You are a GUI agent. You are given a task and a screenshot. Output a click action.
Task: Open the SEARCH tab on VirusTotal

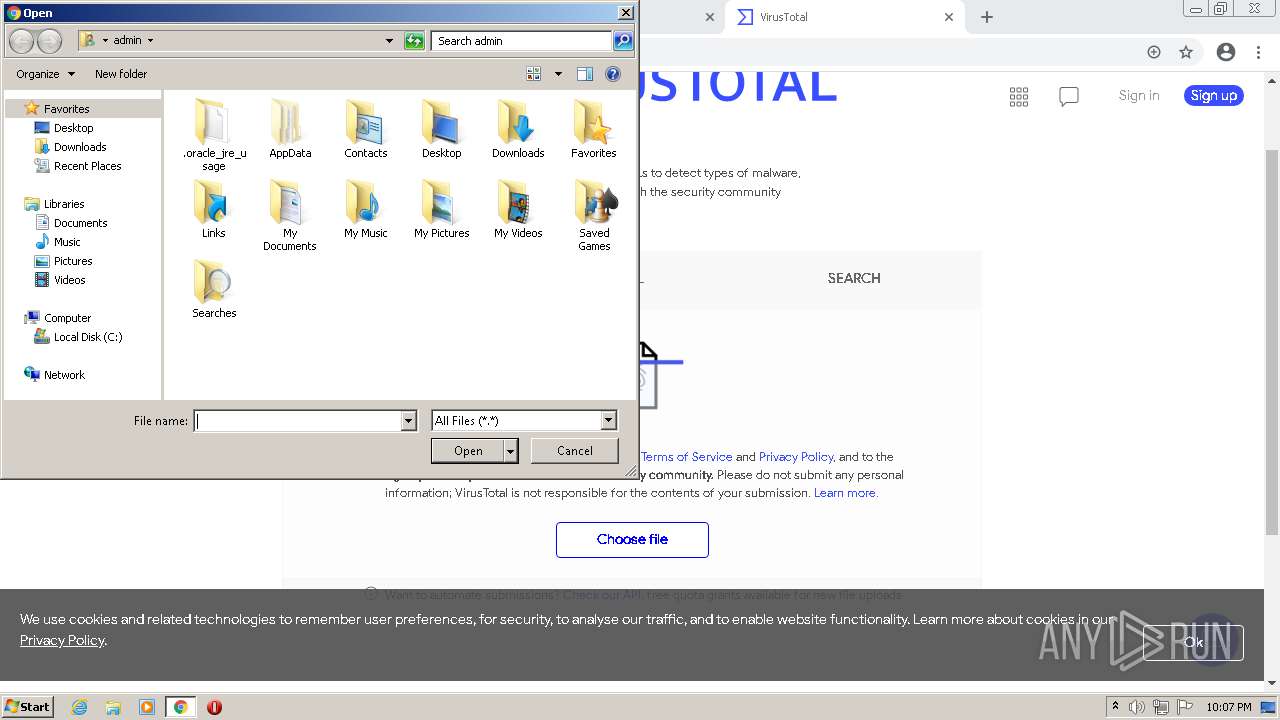pyautogui.click(x=854, y=279)
